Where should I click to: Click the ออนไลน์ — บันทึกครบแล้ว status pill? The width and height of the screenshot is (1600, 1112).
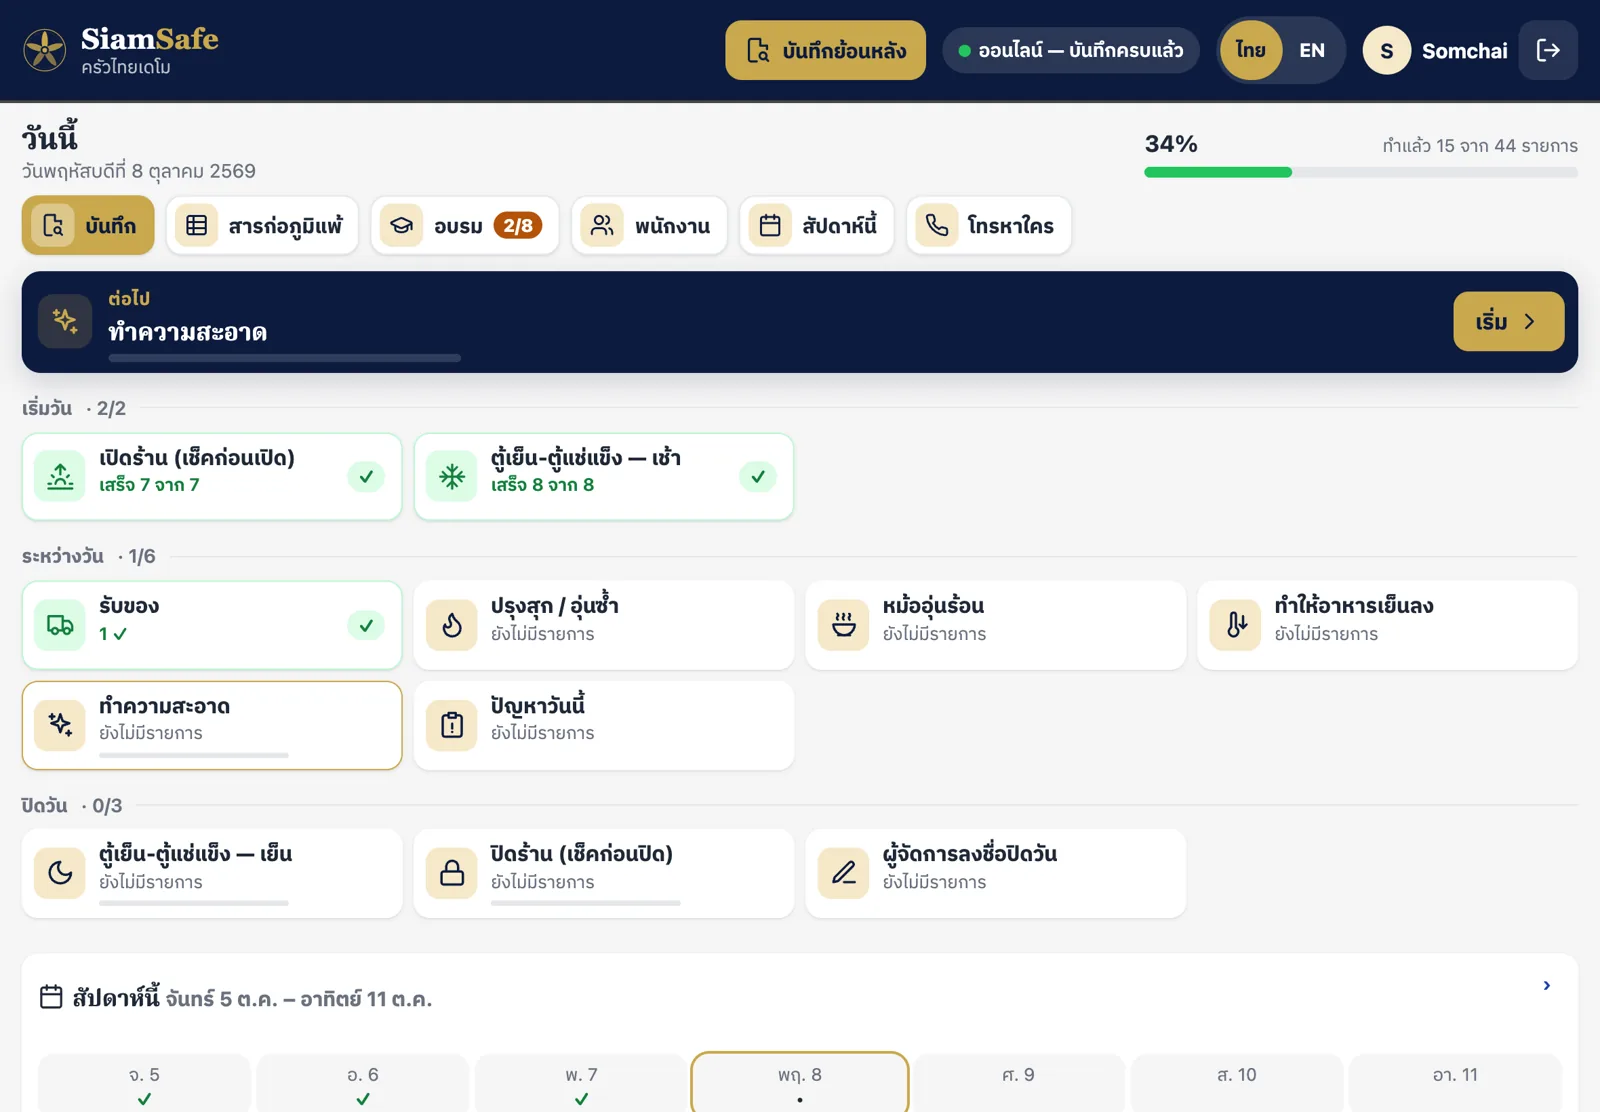(1071, 50)
